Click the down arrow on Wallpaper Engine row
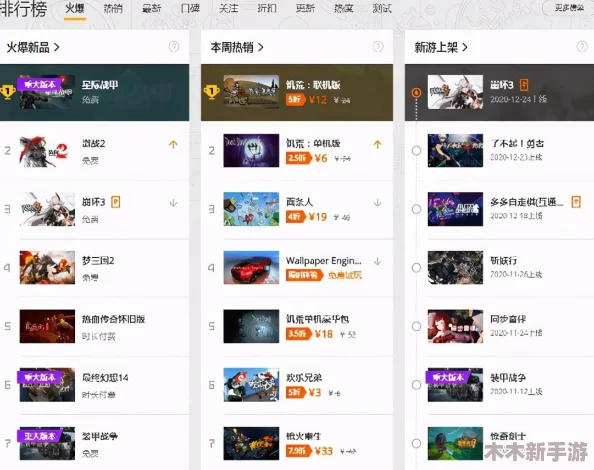Screen dimensions: 594x470 coord(377,261)
